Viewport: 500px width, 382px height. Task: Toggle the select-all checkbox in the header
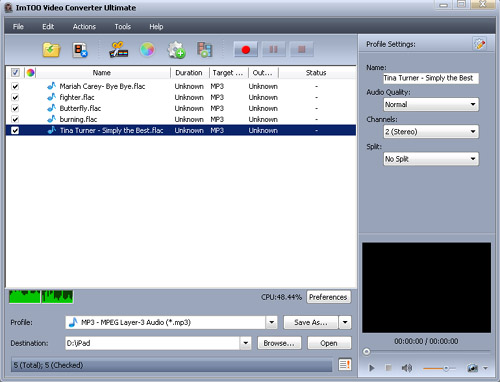coord(15,72)
